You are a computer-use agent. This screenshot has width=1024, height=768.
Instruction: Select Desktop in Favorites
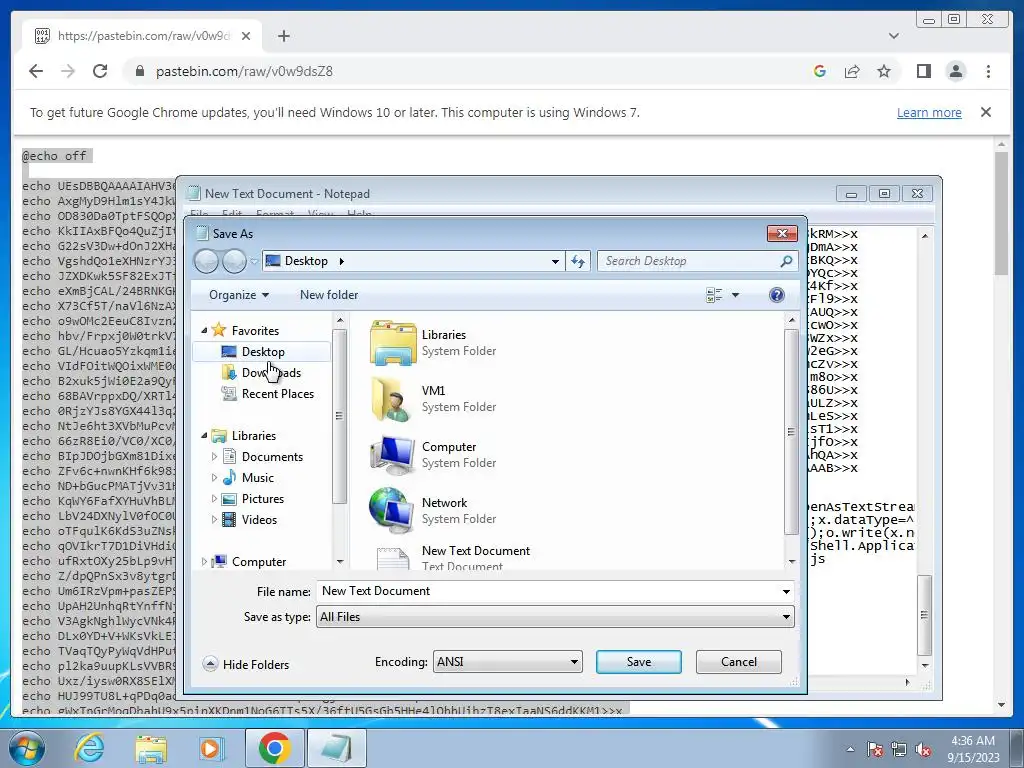tap(262, 352)
